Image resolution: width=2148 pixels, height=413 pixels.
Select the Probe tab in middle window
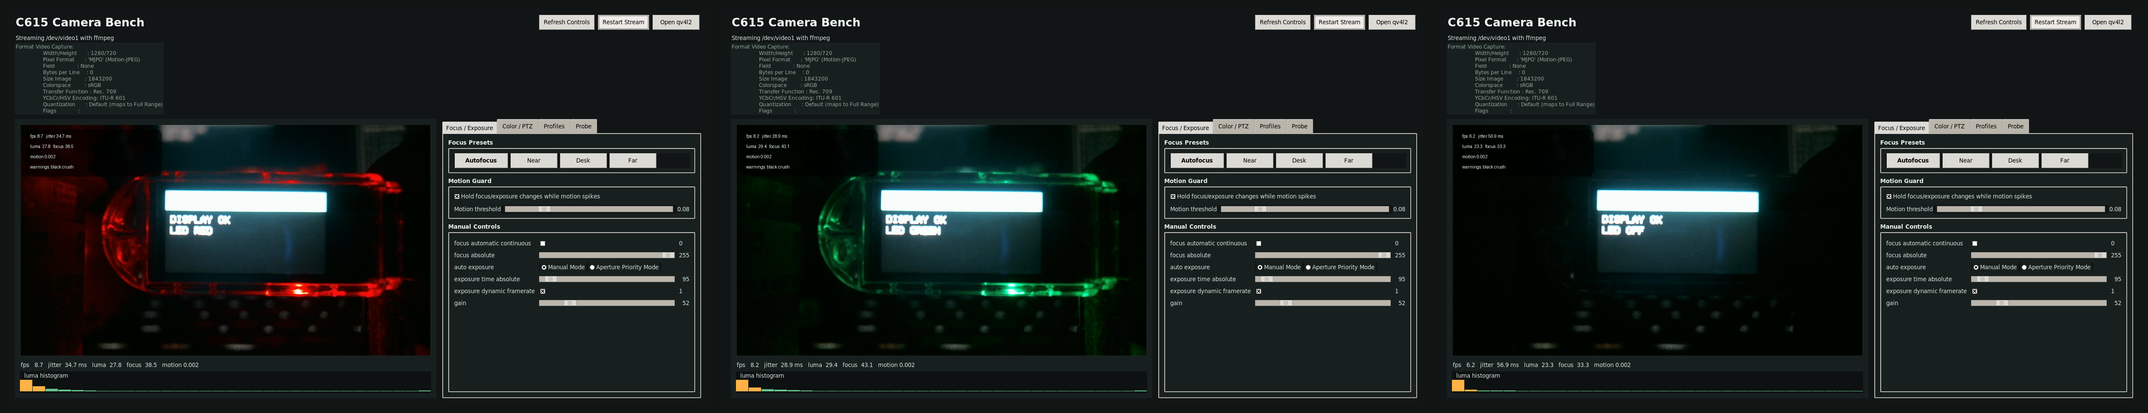(x=1300, y=126)
